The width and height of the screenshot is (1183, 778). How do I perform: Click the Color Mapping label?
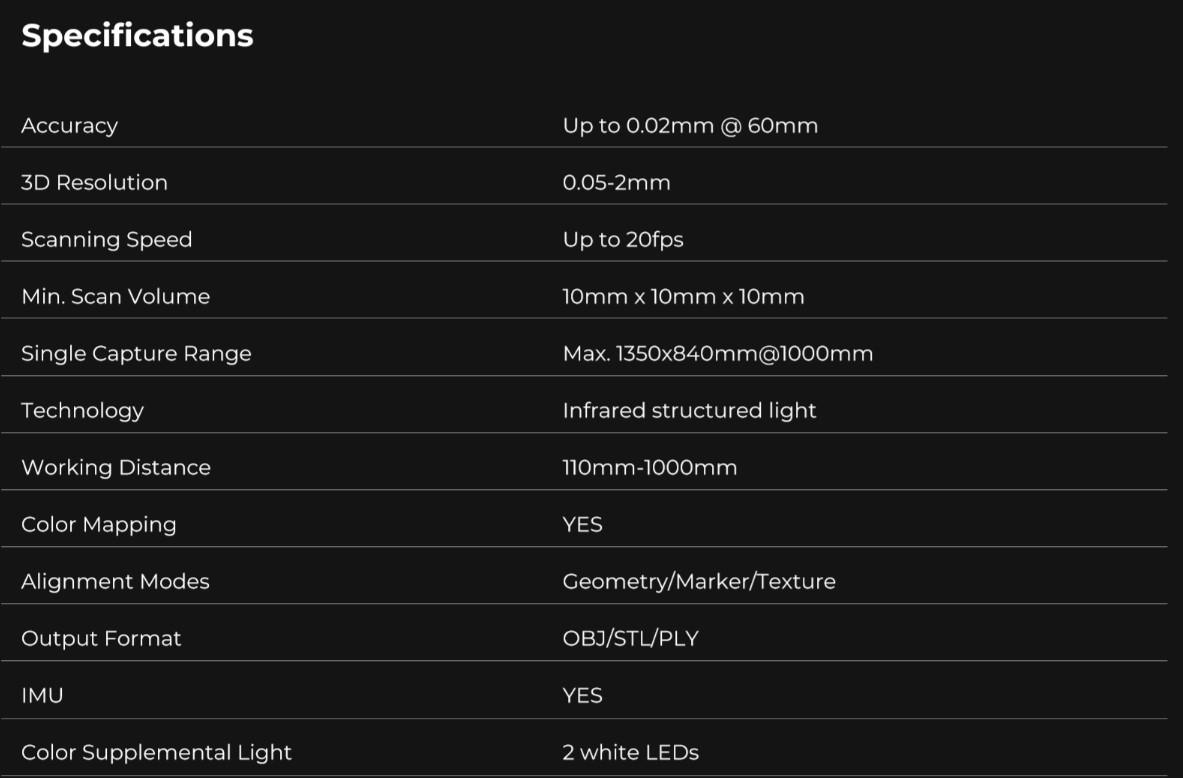tap(98, 525)
